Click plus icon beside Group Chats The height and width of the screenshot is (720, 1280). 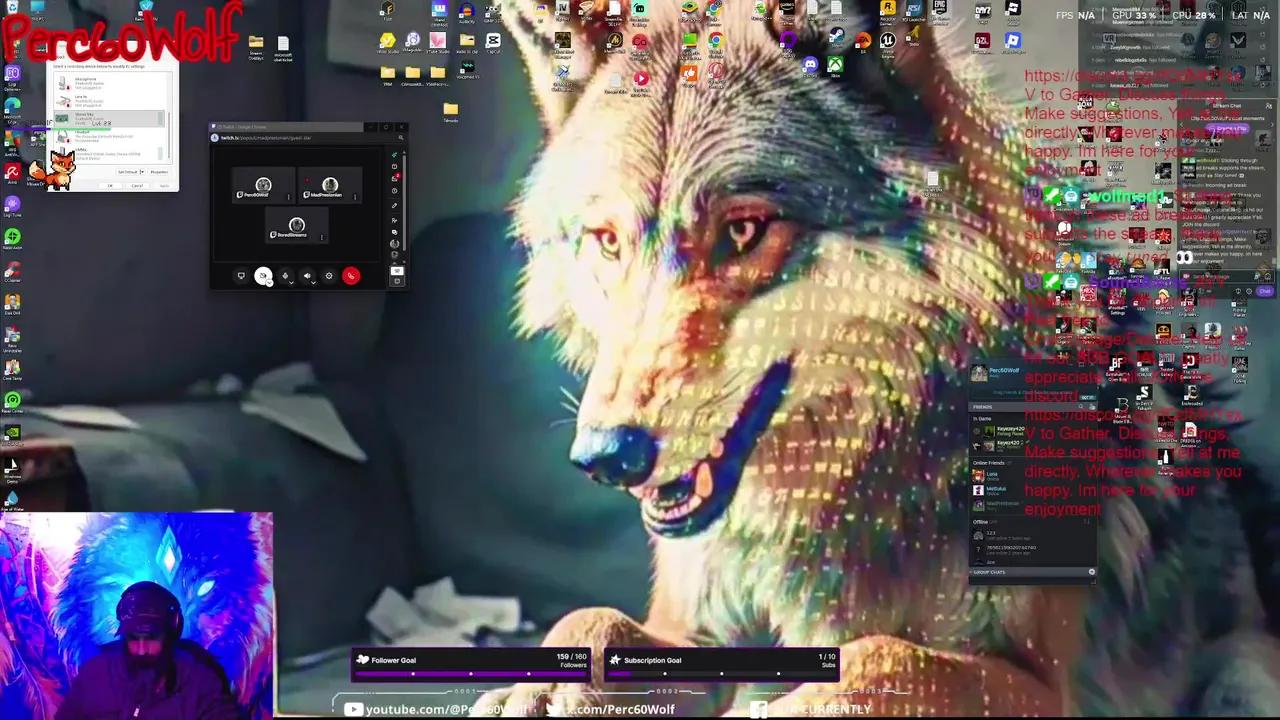tap(1091, 572)
